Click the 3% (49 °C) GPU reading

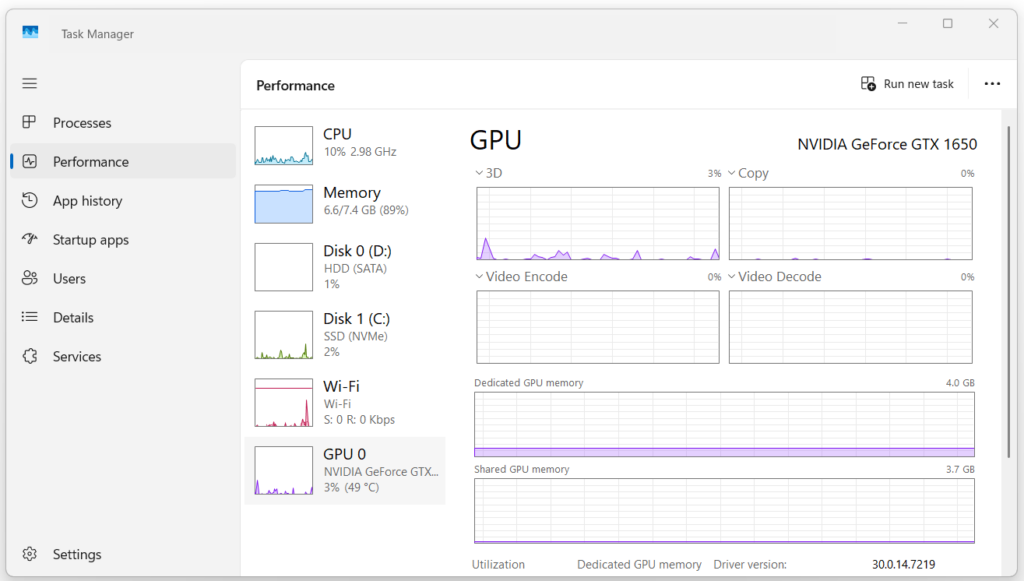351,488
